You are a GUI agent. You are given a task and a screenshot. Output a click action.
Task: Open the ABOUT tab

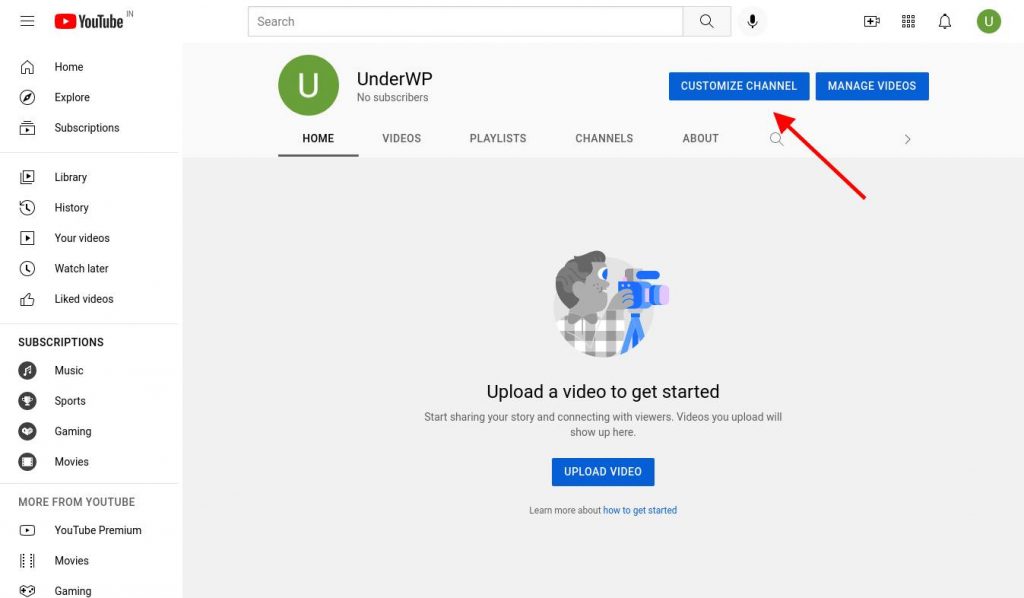click(700, 138)
